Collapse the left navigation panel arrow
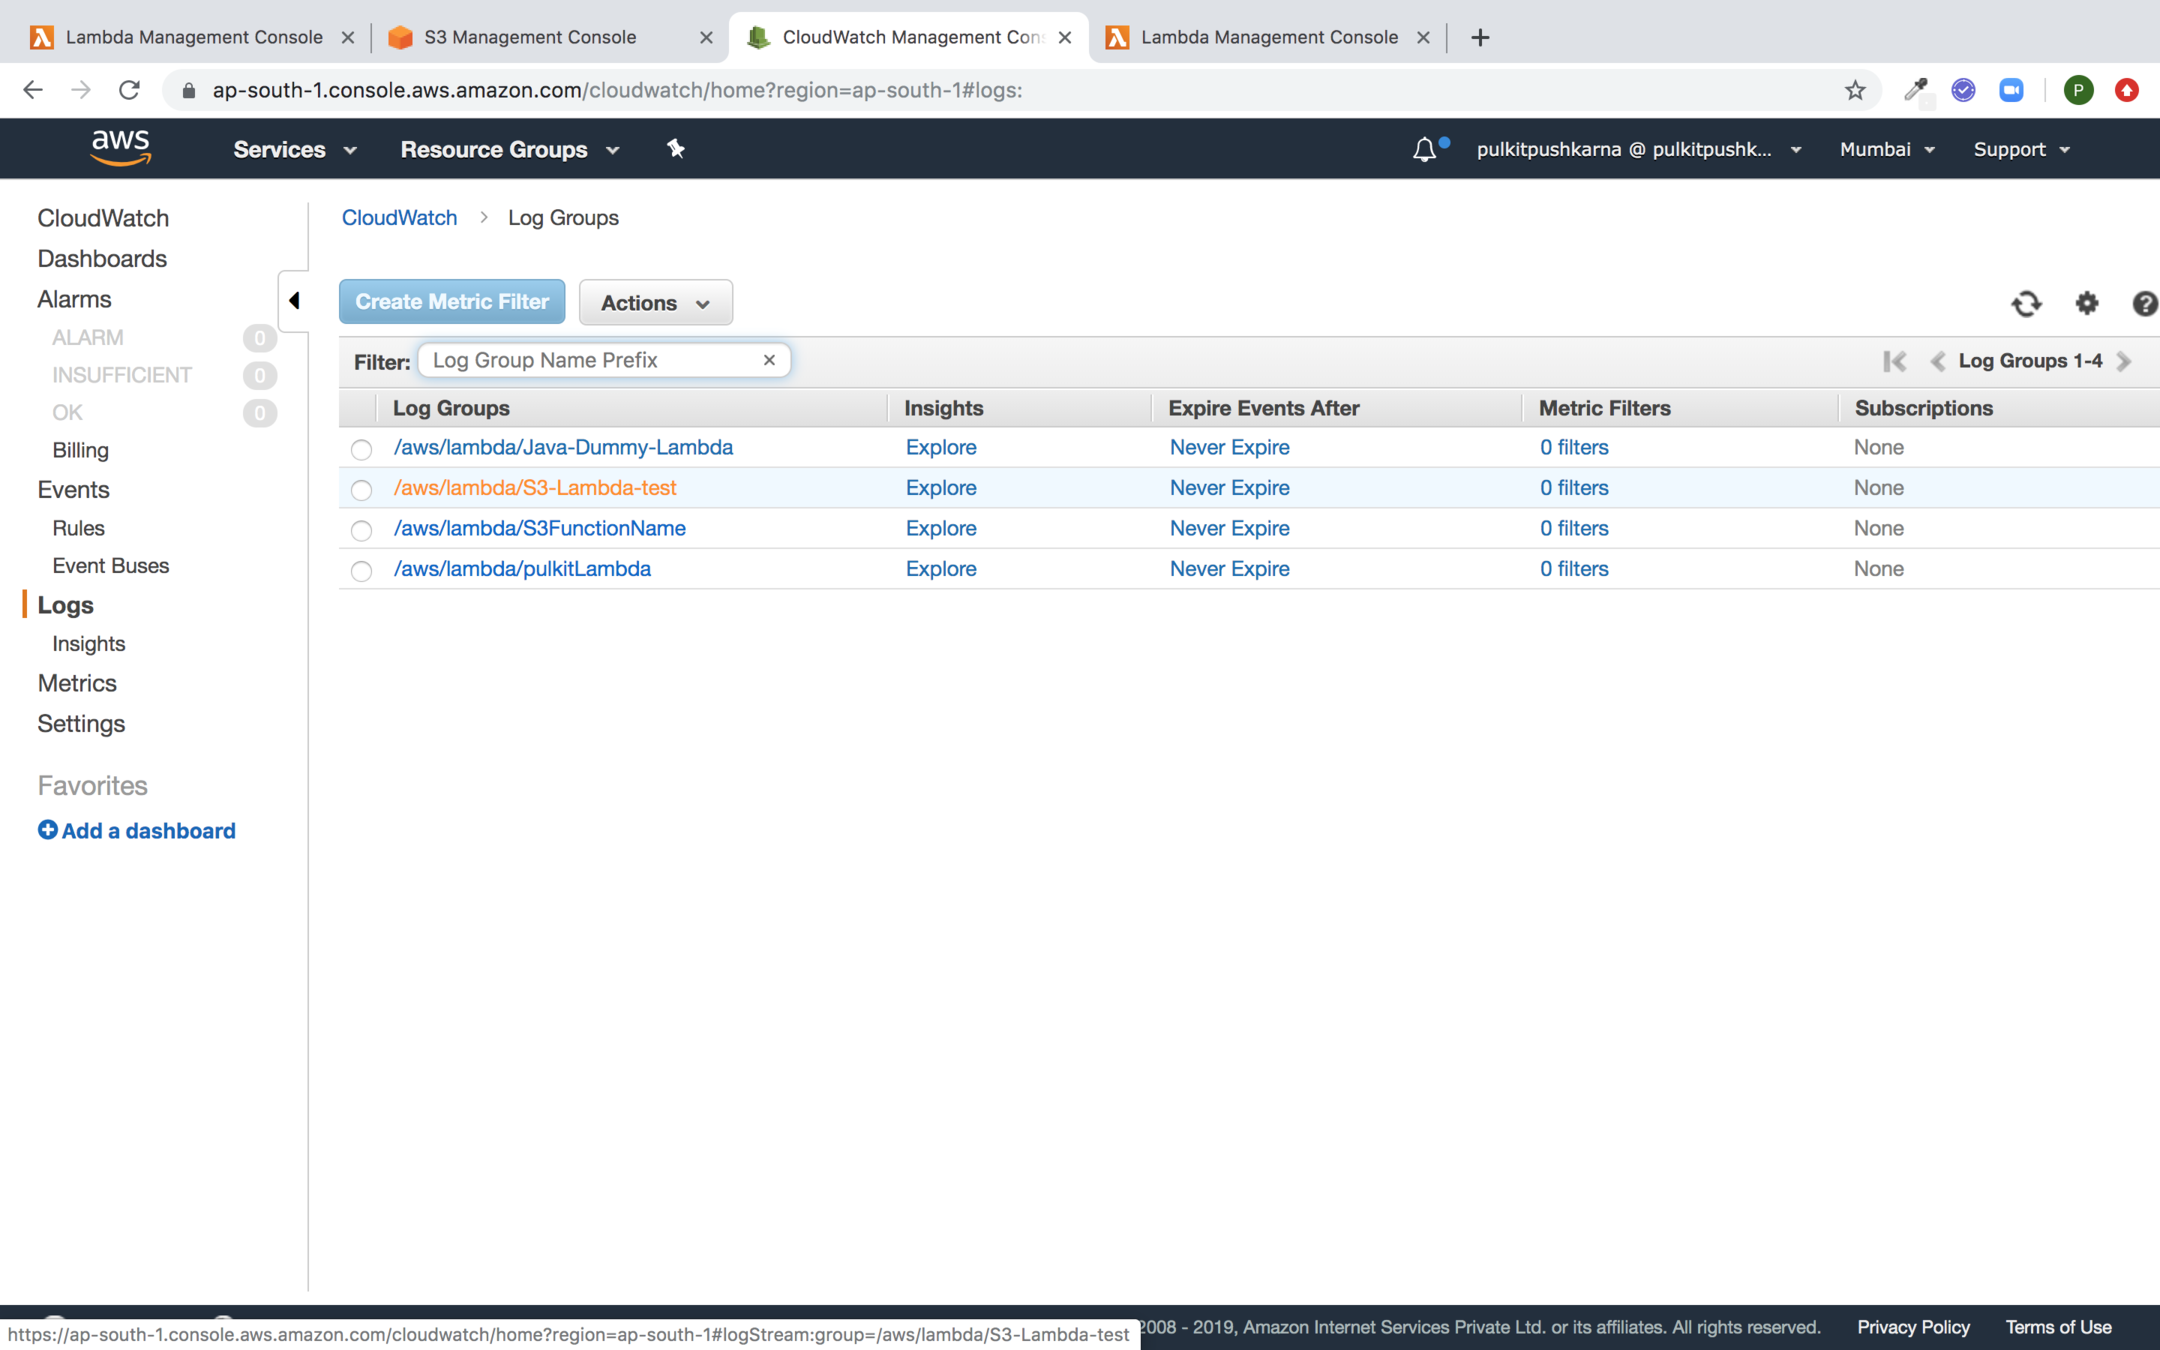2160x1350 pixels. 294,300
